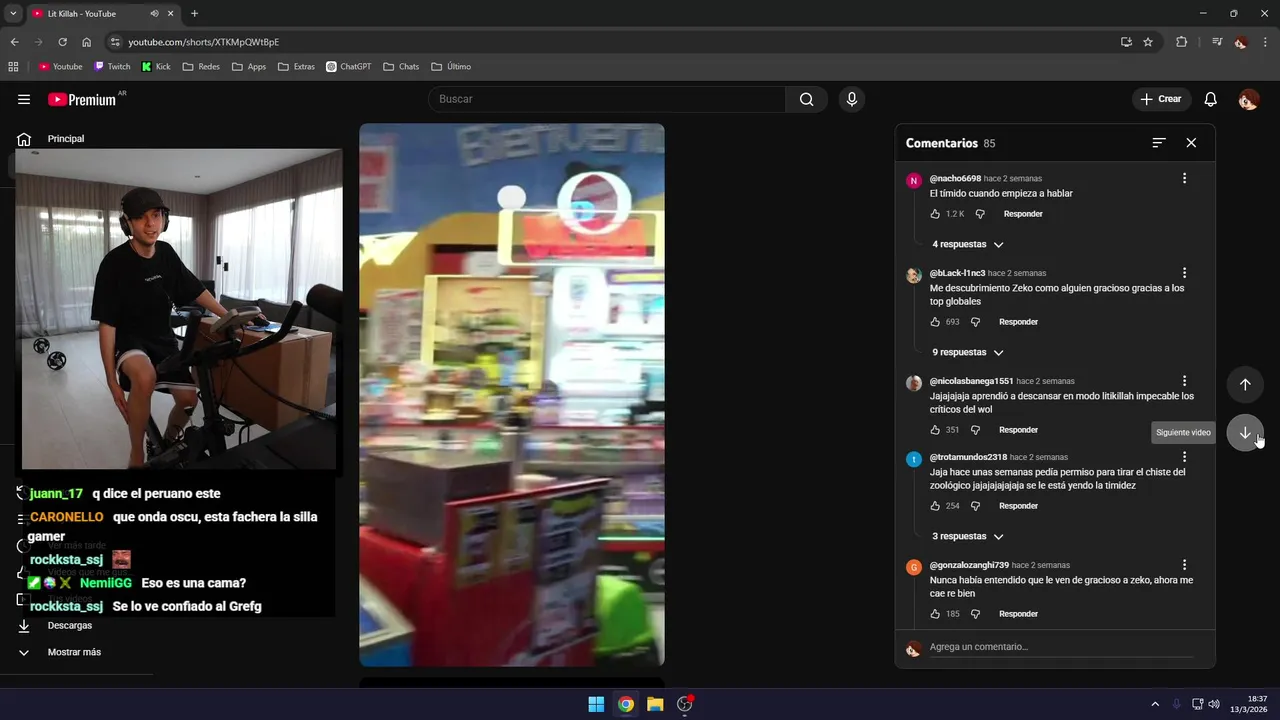1280x720 pixels.
Task: Open the Chrome extensions puzzle icon
Action: [1181, 42]
